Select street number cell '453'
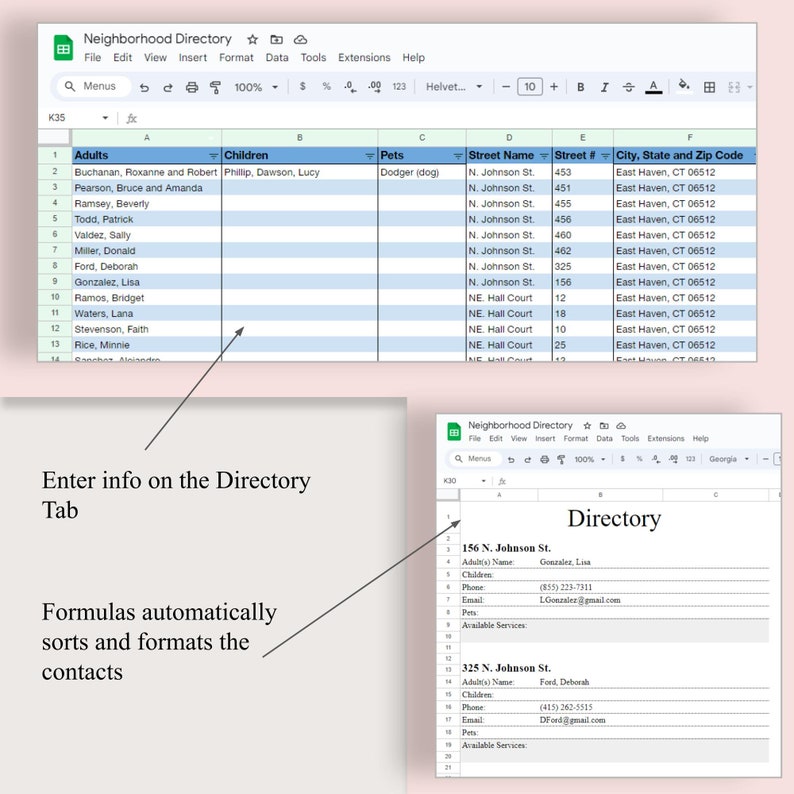This screenshot has width=794, height=794. [x=582, y=172]
